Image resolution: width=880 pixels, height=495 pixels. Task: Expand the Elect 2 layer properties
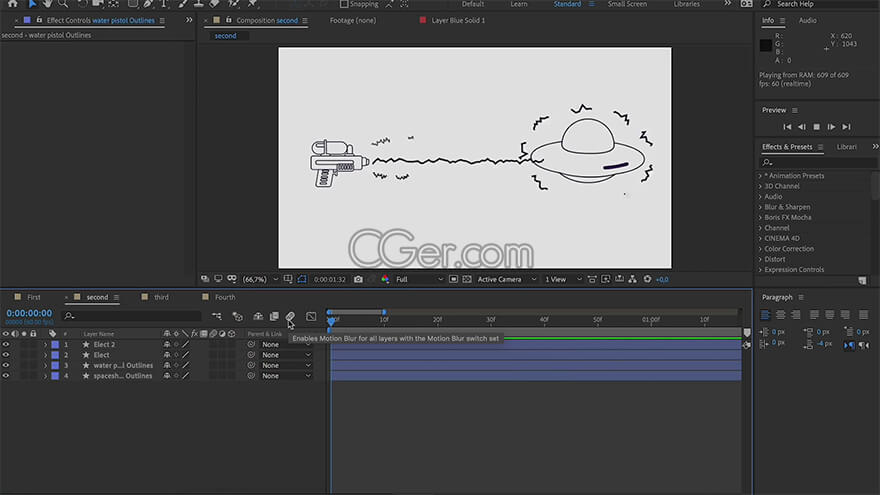click(x=45, y=345)
